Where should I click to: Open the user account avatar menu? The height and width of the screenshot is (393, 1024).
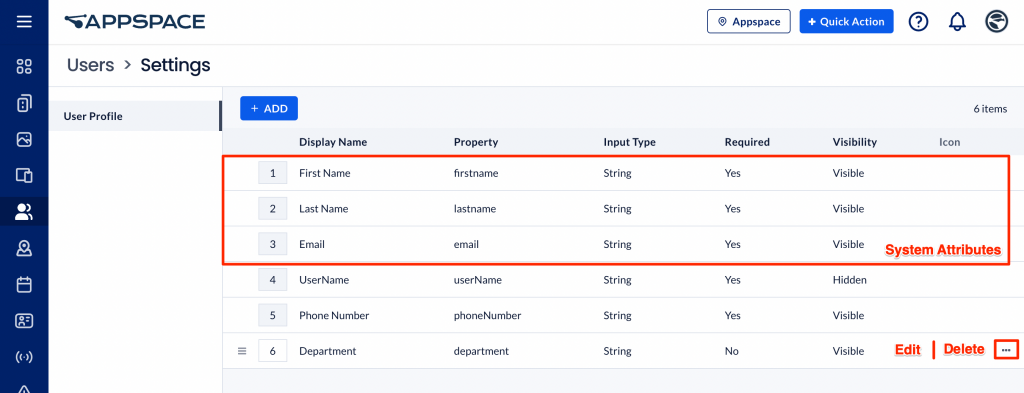pyautogui.click(x=995, y=22)
